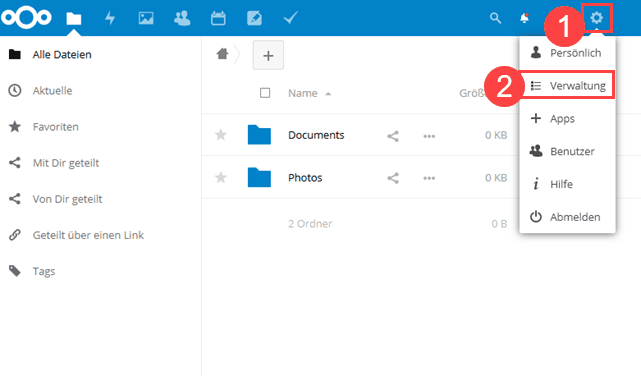Choose Persönlich from settings menu
This screenshot has height=376, width=641.
point(567,53)
